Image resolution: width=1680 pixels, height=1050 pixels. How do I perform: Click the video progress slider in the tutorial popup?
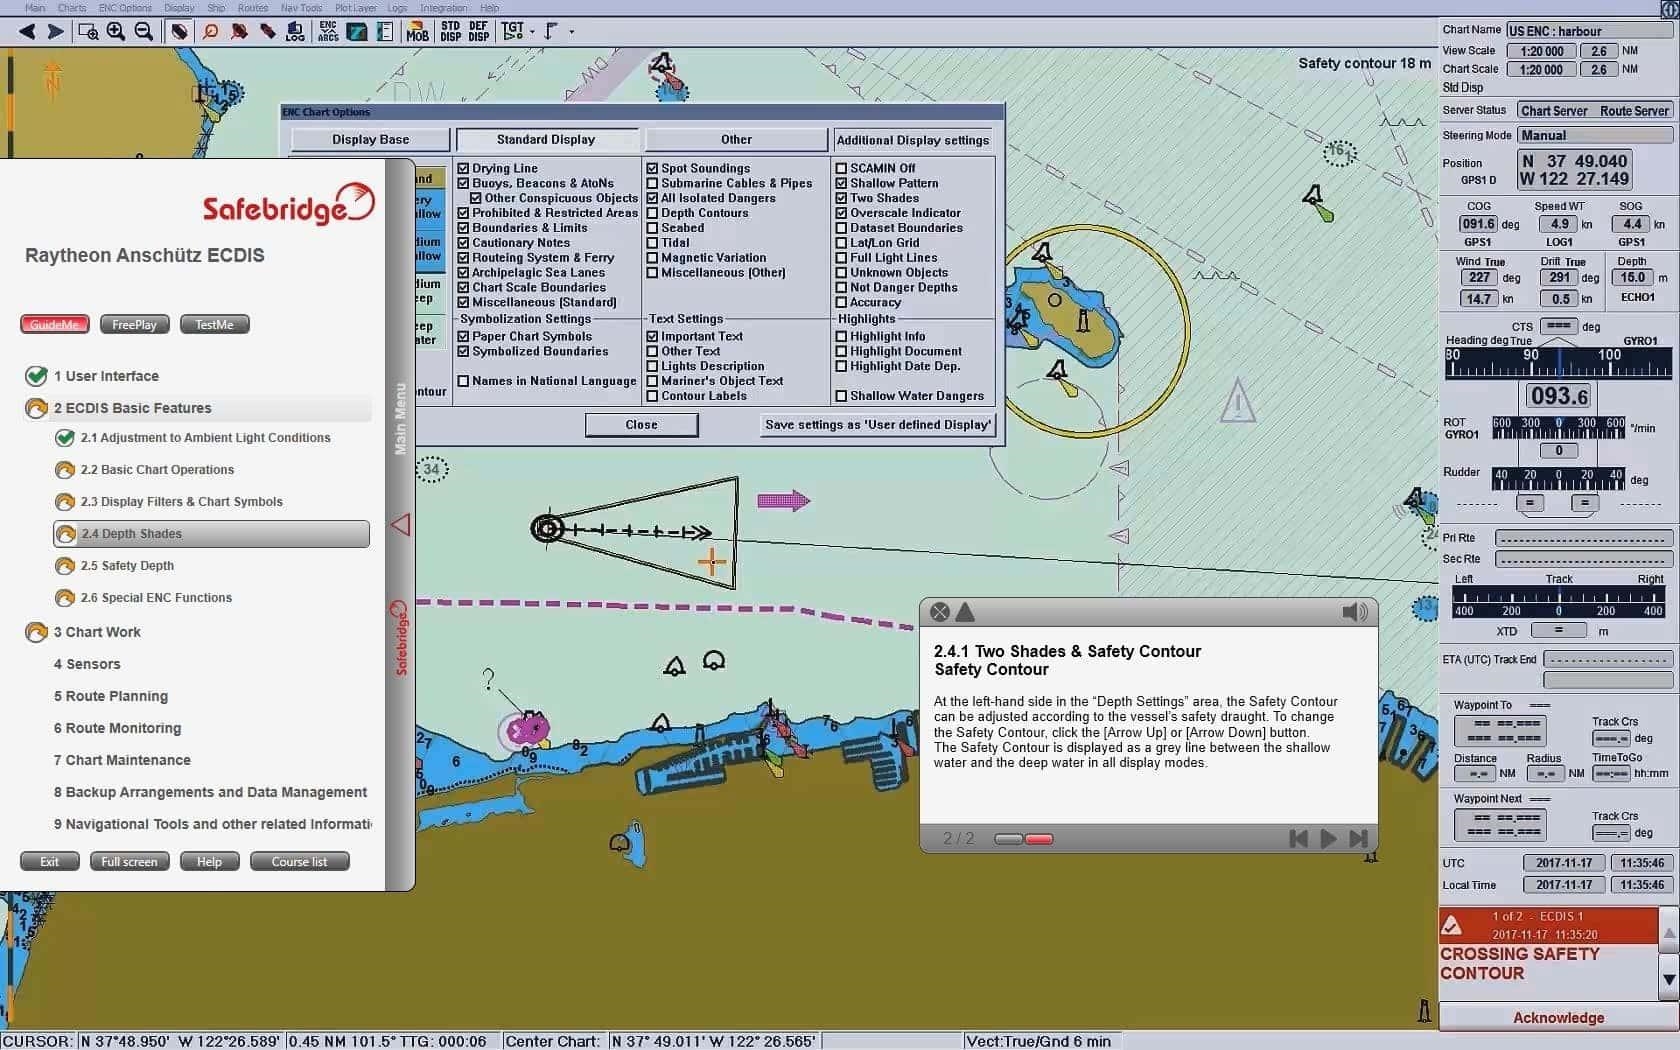coord(1023,839)
